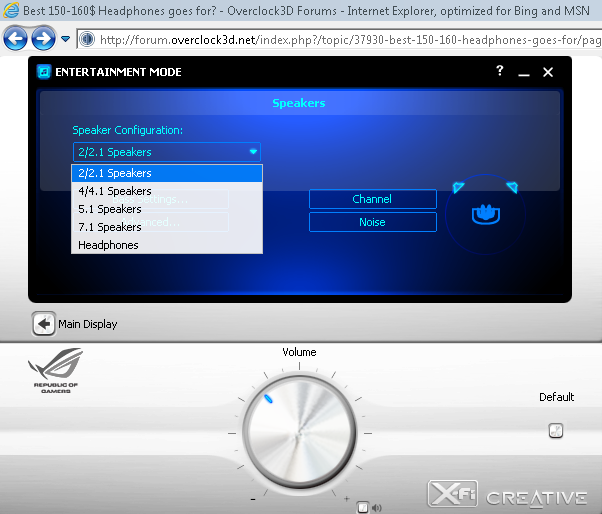Toggle mute checkbox below the volume knob
Viewport: 602px width, 514px height.
[x=362, y=507]
